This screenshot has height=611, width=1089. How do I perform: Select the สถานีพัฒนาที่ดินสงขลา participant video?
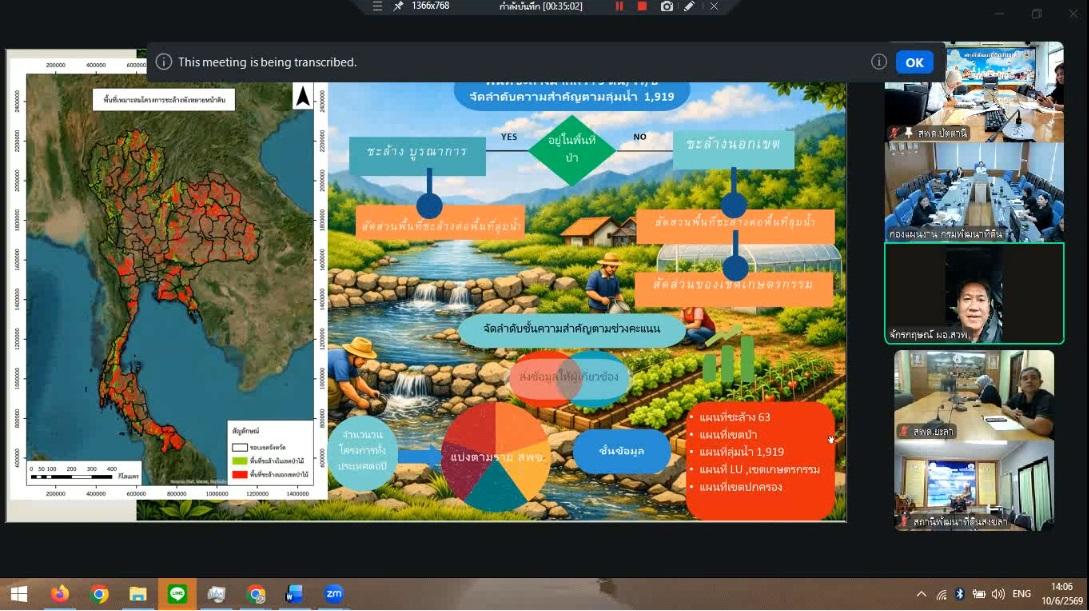[x=974, y=486]
